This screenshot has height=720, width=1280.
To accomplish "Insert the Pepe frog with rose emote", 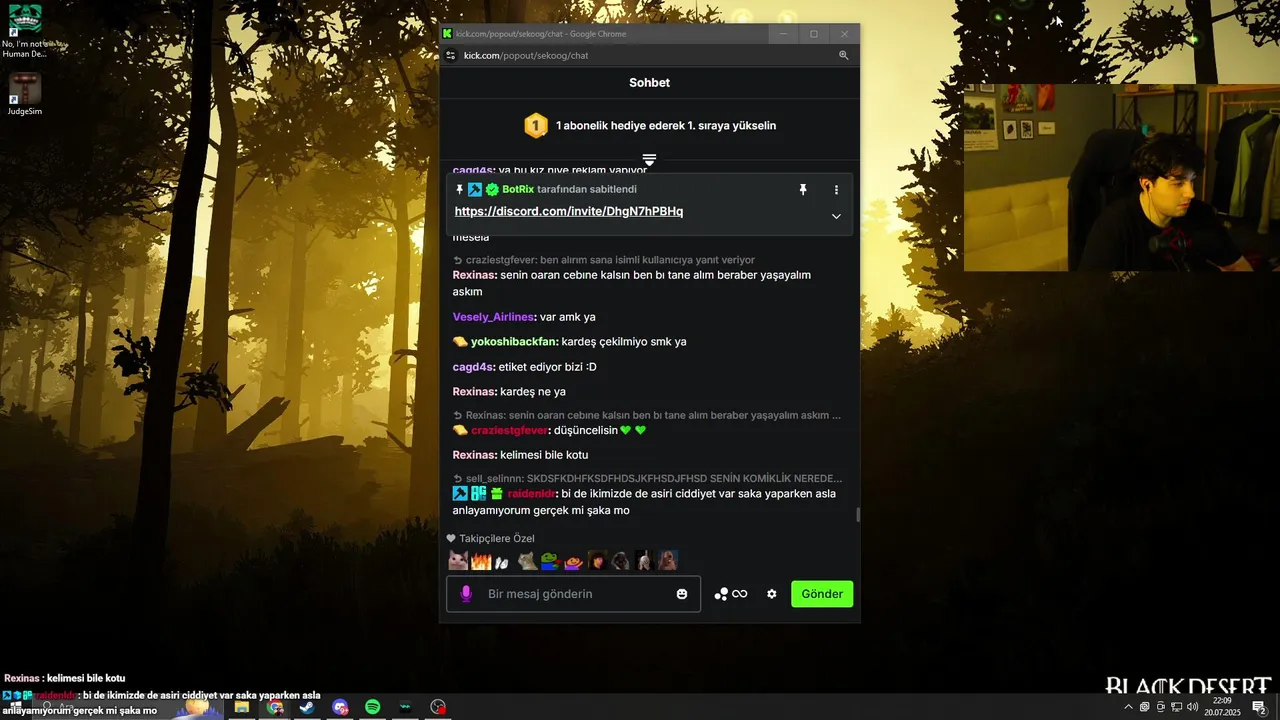I will coord(550,561).
